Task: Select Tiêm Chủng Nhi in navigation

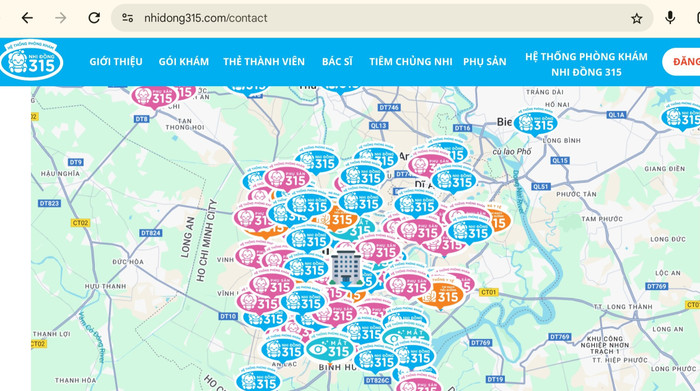Action: [x=411, y=62]
